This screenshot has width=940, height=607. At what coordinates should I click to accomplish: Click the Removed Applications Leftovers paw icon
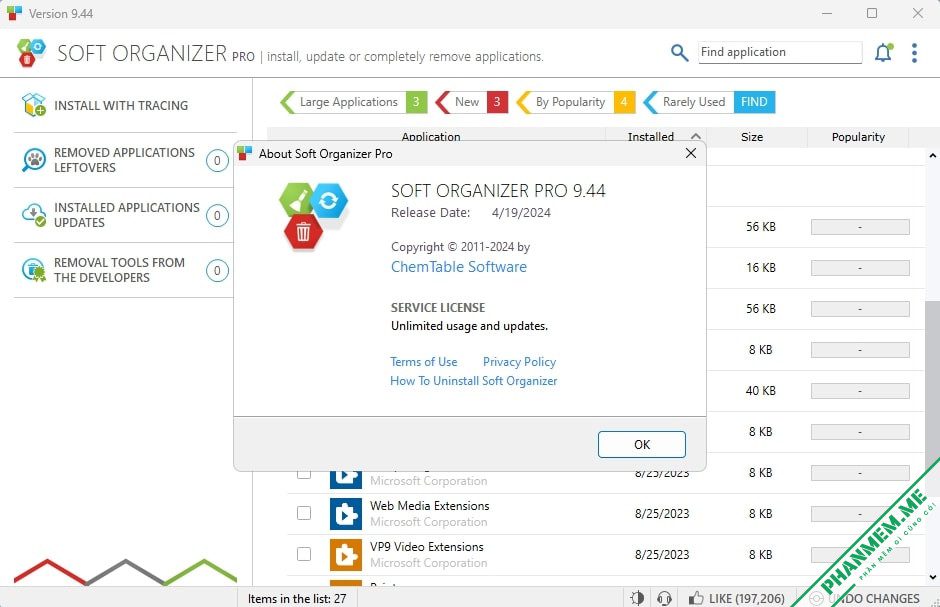pos(34,160)
